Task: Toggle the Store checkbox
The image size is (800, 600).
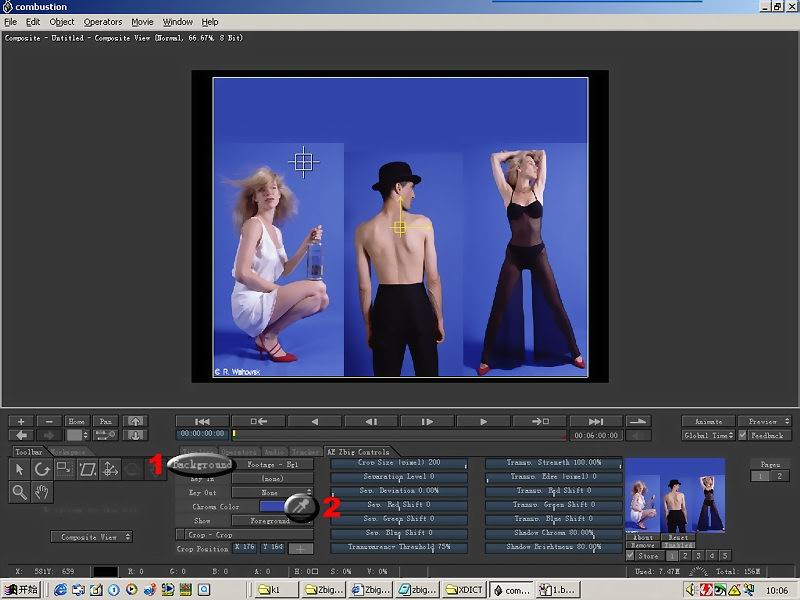Action: (x=630, y=556)
